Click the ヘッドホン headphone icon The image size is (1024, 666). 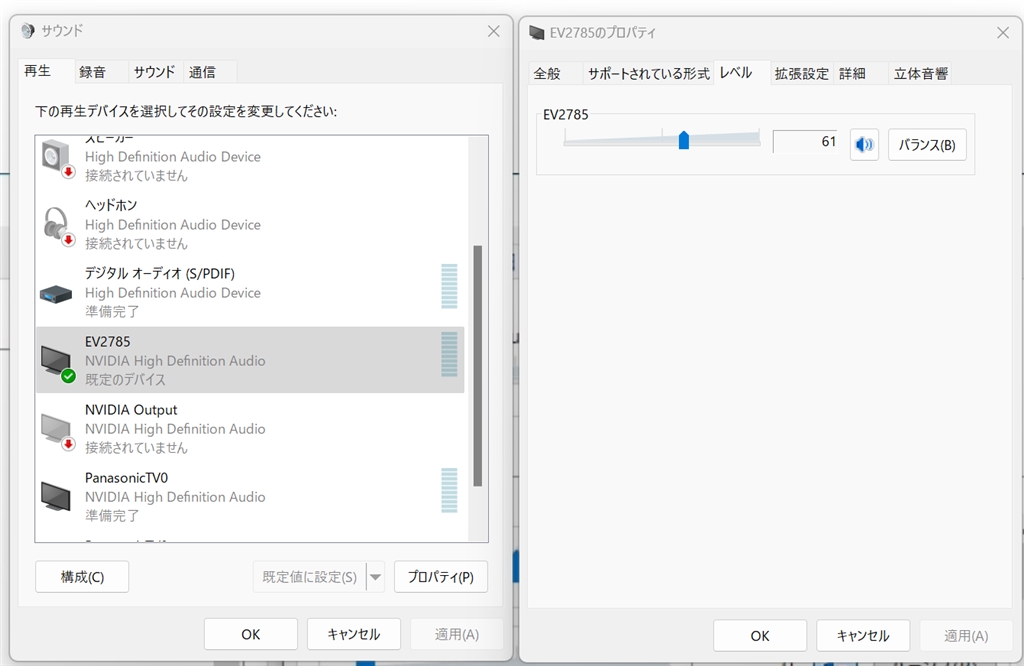coord(58,226)
